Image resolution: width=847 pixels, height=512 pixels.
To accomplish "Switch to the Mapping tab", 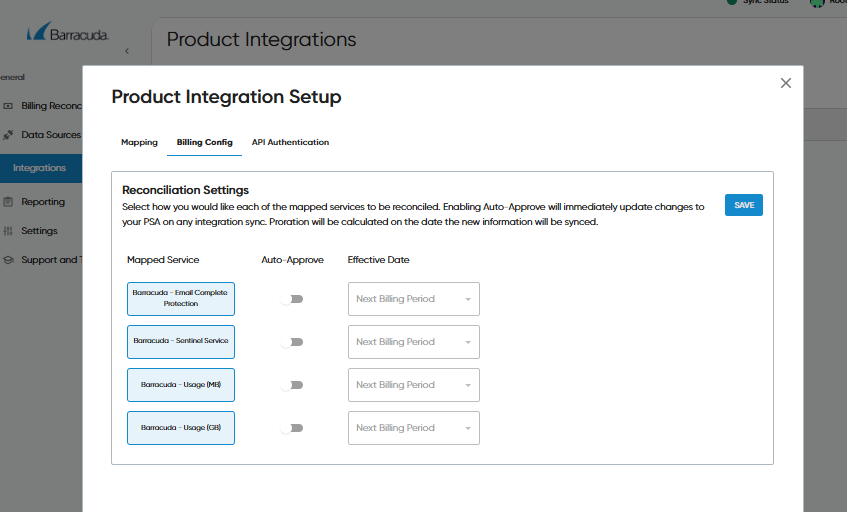I will tap(139, 142).
